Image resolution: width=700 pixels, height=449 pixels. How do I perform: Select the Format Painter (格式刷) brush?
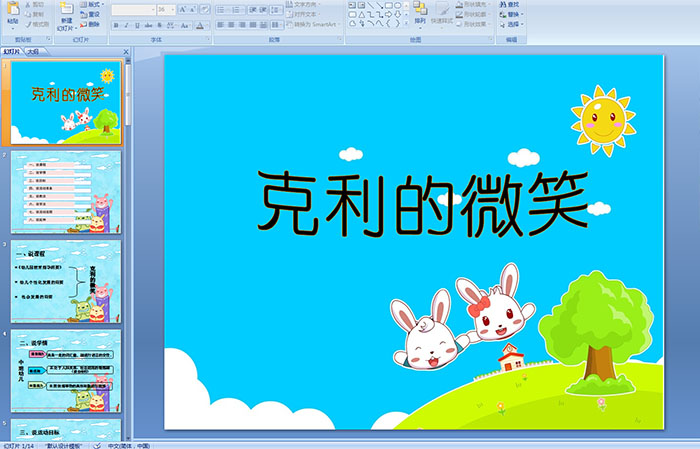pyautogui.click(x=37, y=24)
